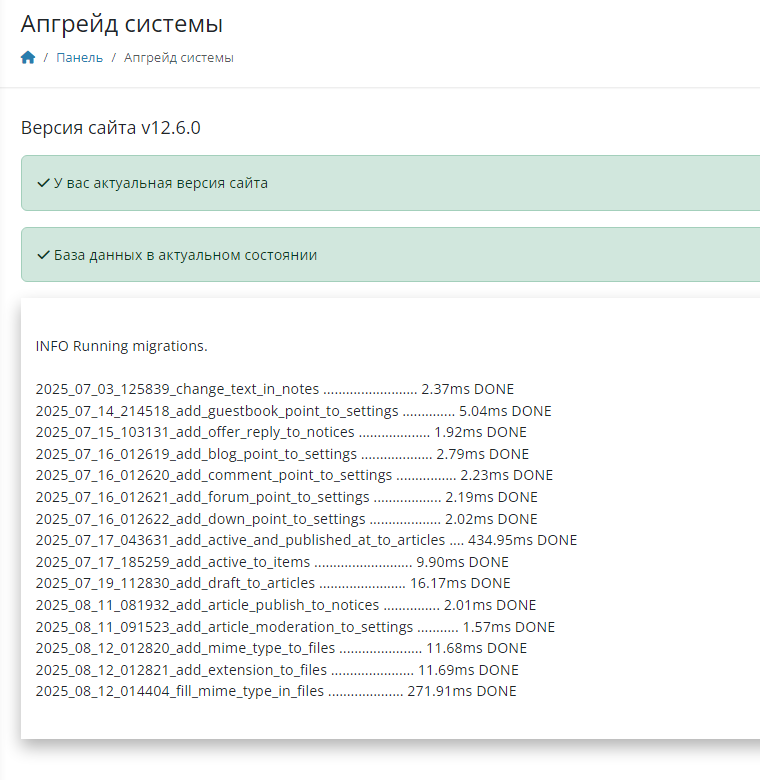This screenshot has width=760, height=780.
Task: Click the home icon in breadcrumbs
Action: pyautogui.click(x=28, y=58)
